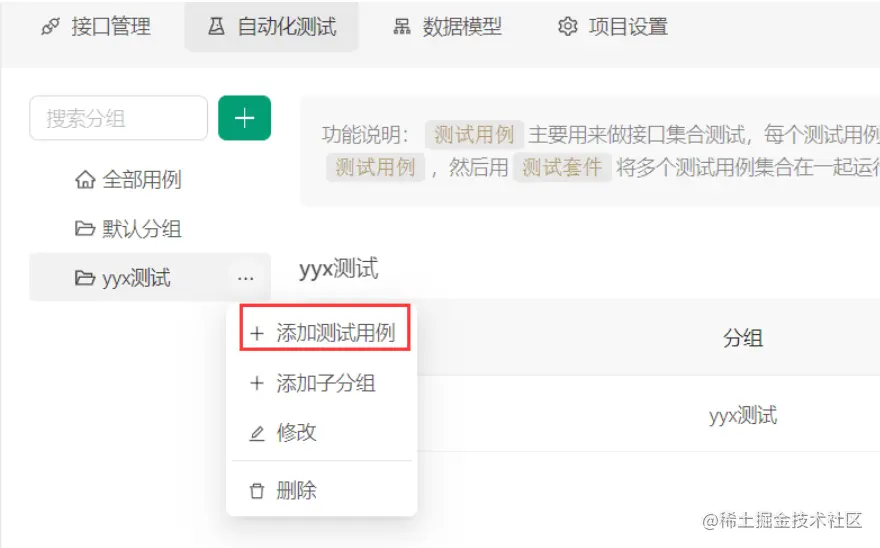Click the first 测试用例 tag after 功能说明

[x=474, y=135]
